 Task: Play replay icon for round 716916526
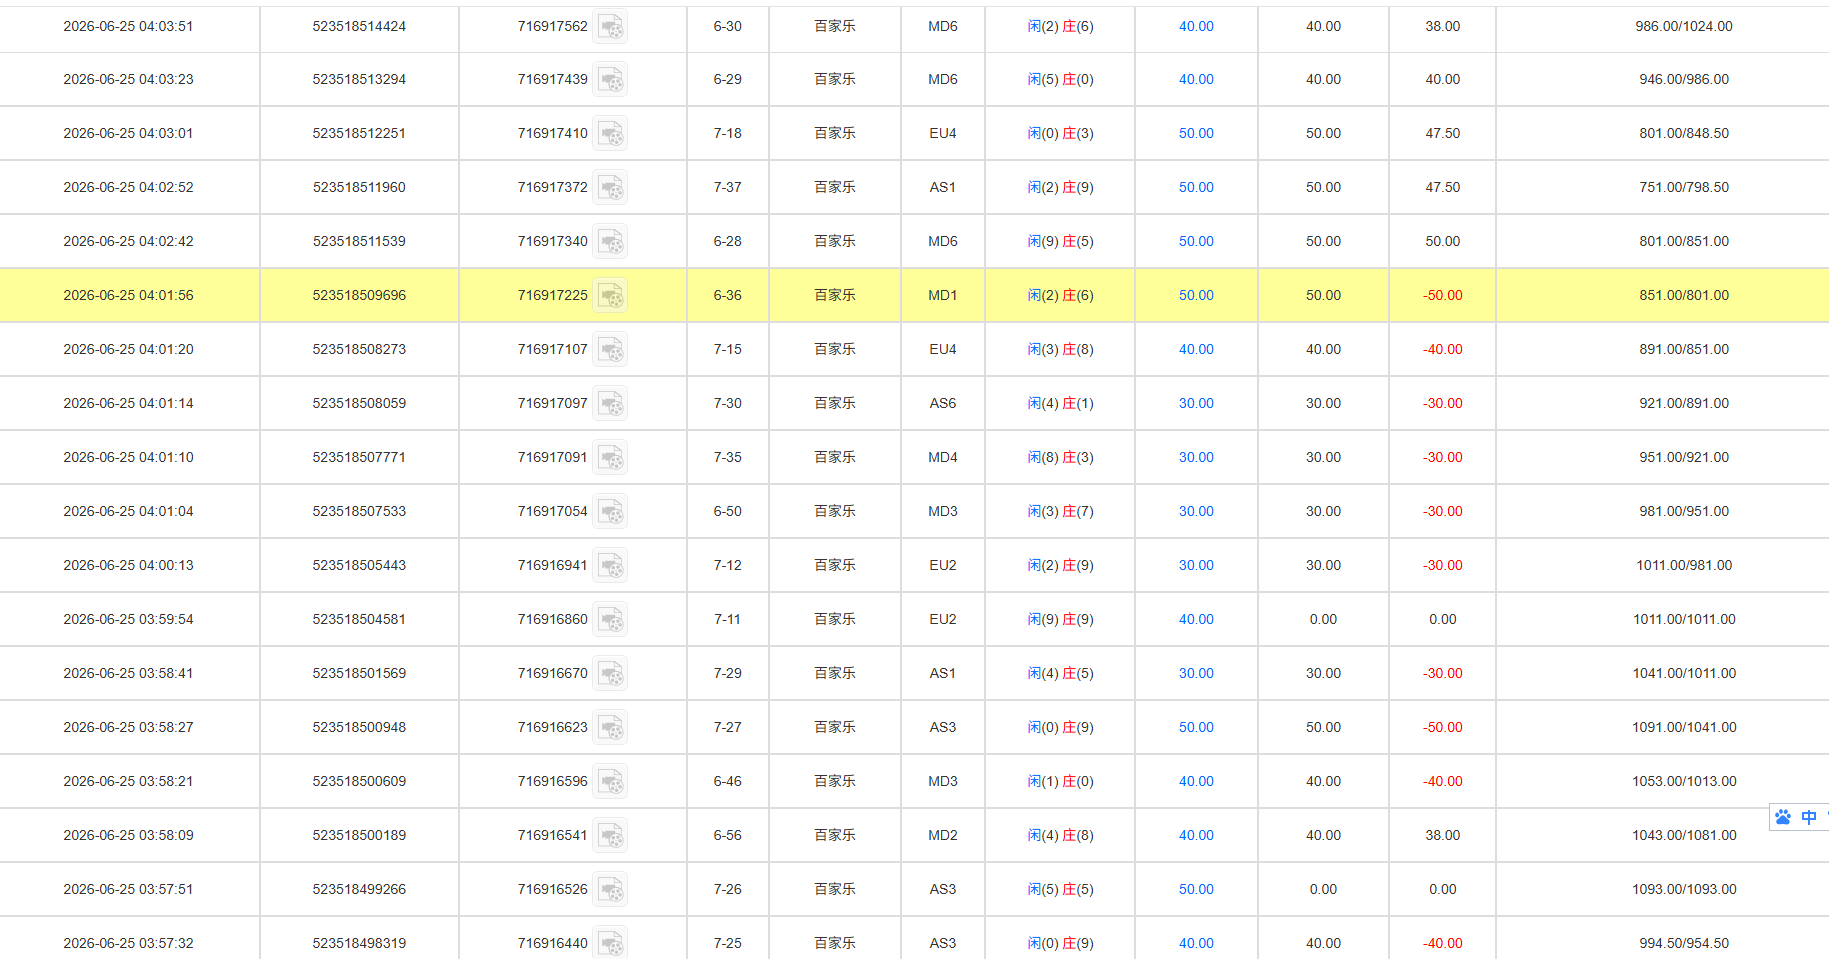(610, 890)
